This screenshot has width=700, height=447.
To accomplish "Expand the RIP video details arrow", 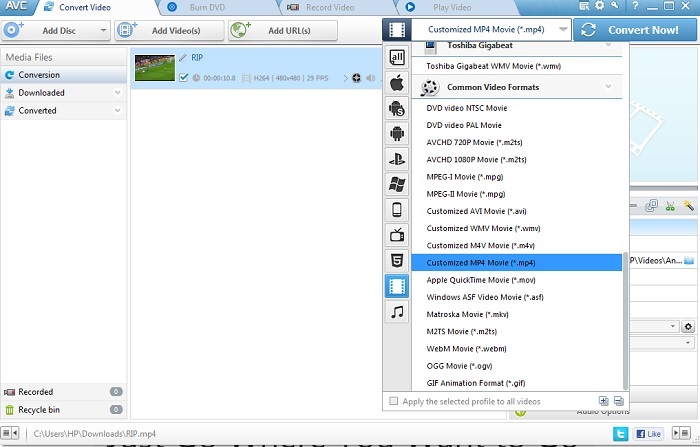I will click(346, 78).
